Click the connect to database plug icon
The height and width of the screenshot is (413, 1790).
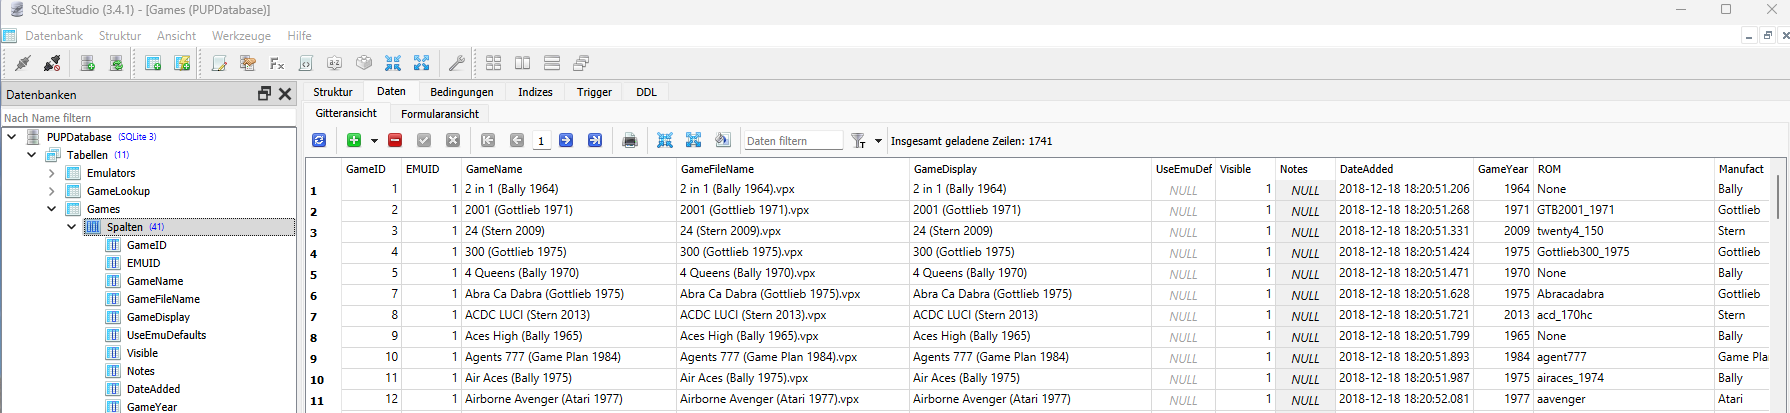(22, 63)
